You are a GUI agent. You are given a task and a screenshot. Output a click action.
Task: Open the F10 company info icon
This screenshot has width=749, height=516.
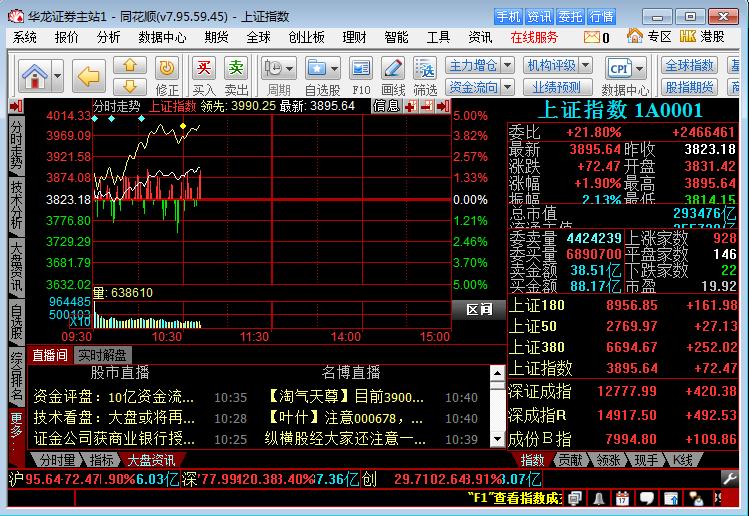tap(361, 68)
